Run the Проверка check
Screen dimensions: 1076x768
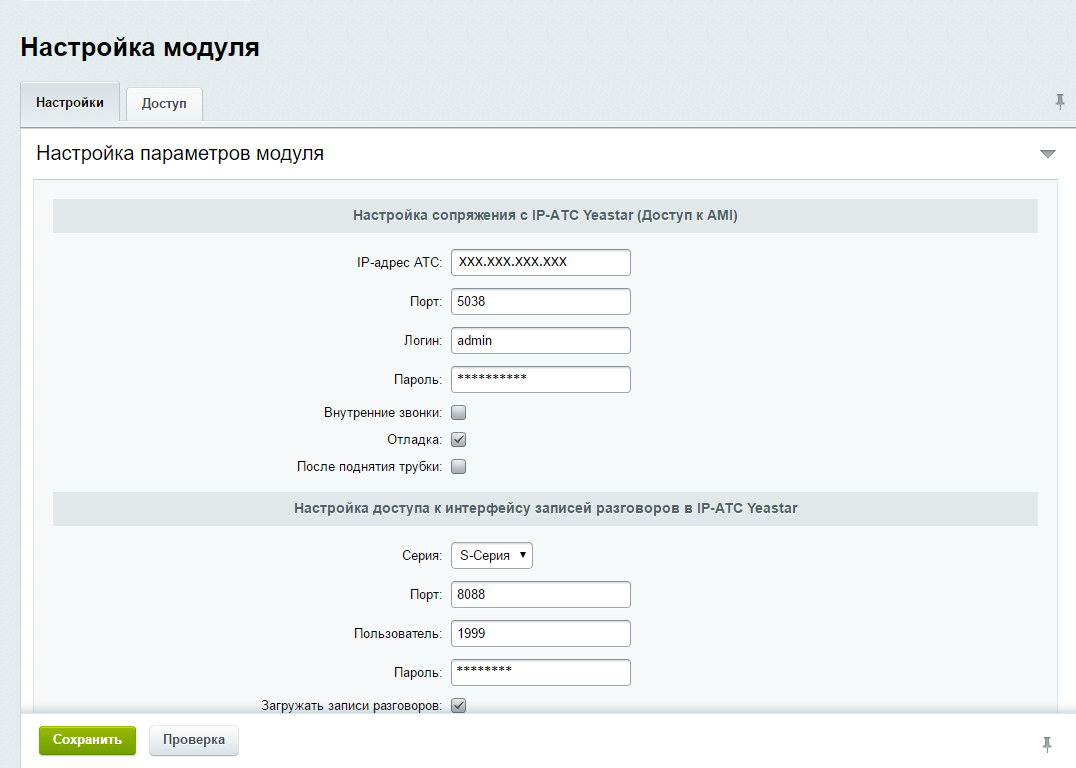pyautogui.click(x=193, y=740)
